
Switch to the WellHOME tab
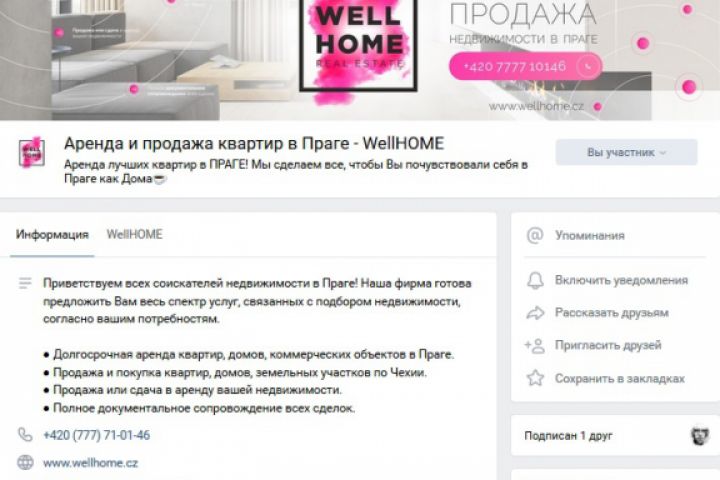pyautogui.click(x=135, y=234)
